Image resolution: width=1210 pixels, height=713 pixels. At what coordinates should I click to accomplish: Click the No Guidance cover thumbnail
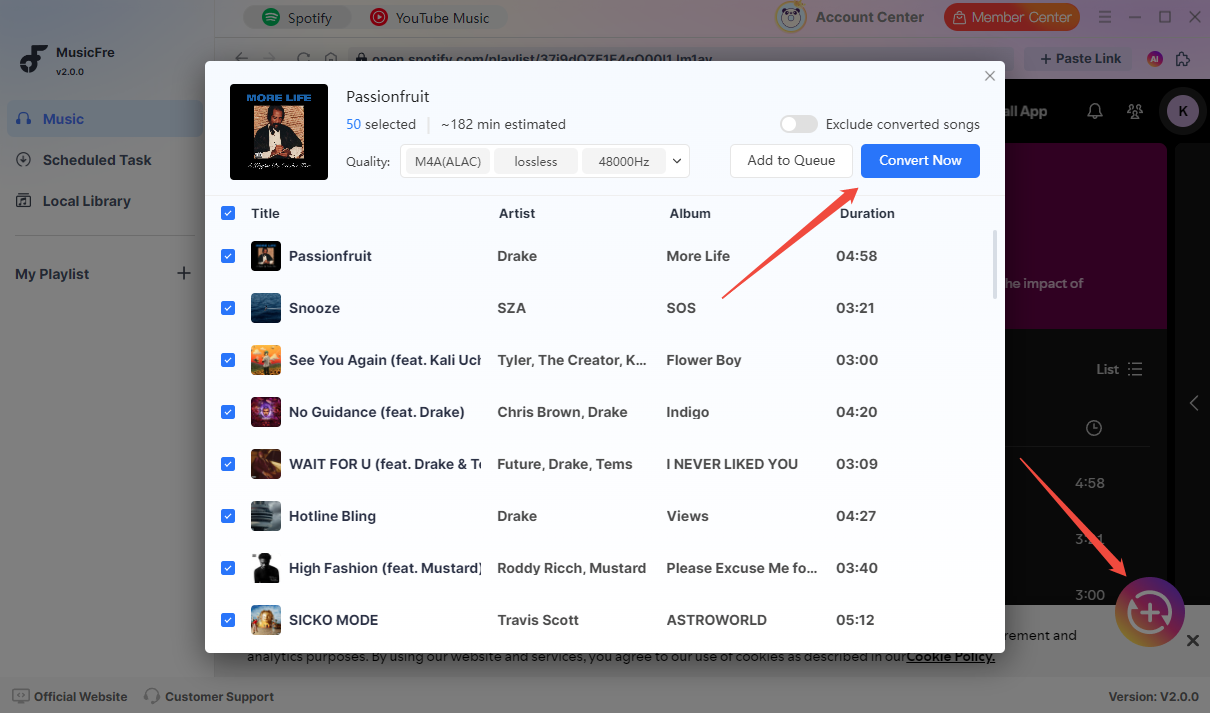(x=266, y=412)
